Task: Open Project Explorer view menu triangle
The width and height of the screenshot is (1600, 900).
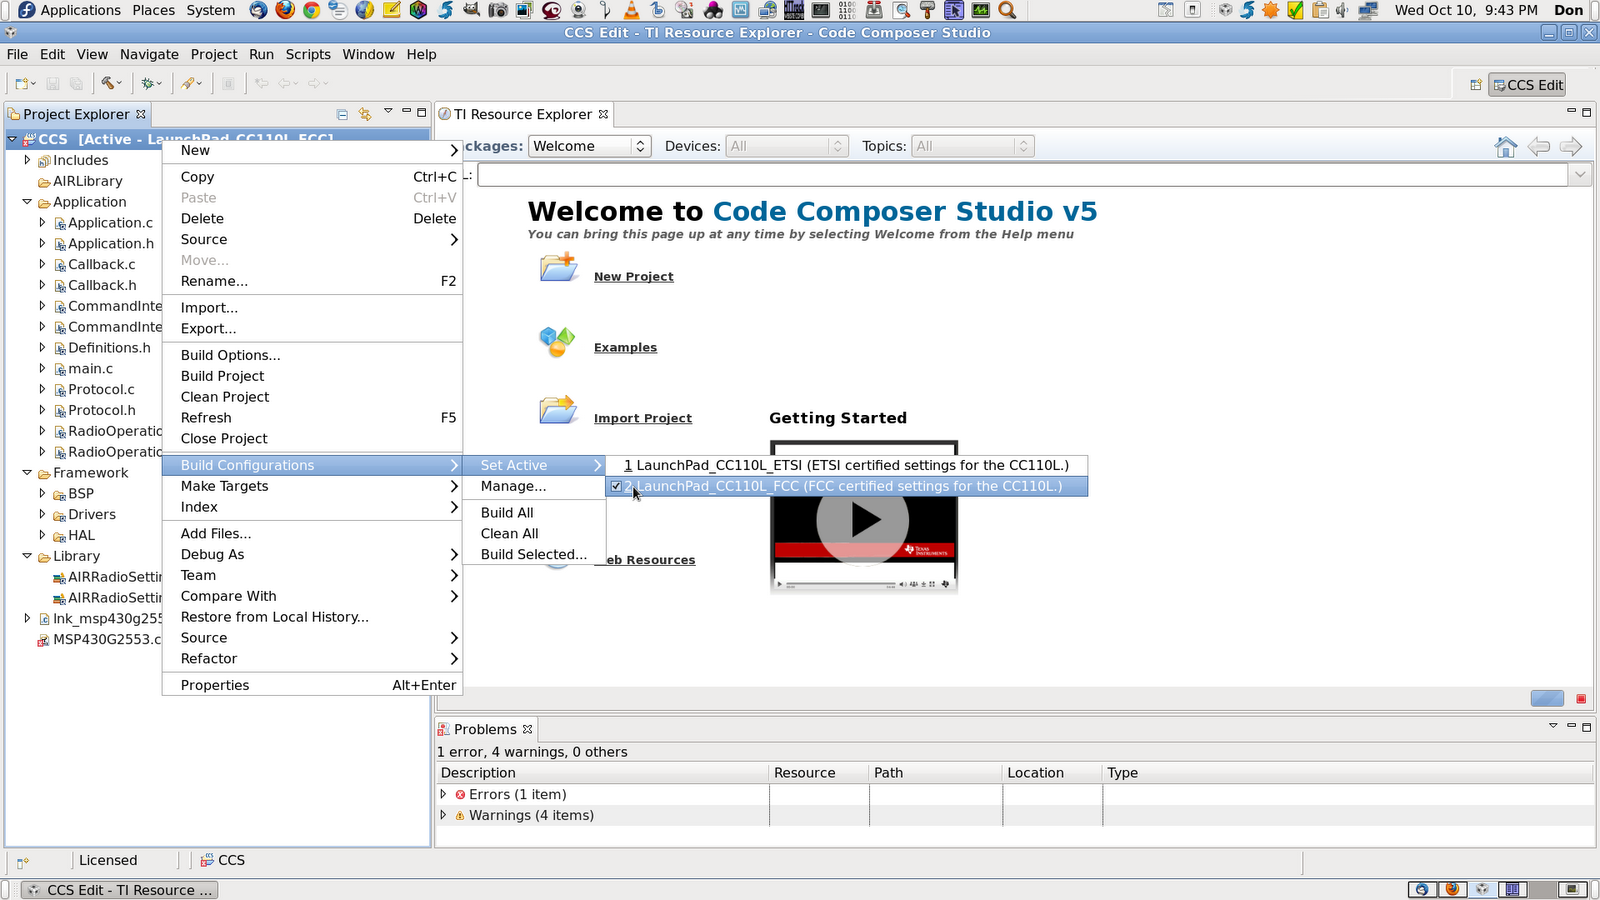Action: pyautogui.click(x=388, y=111)
